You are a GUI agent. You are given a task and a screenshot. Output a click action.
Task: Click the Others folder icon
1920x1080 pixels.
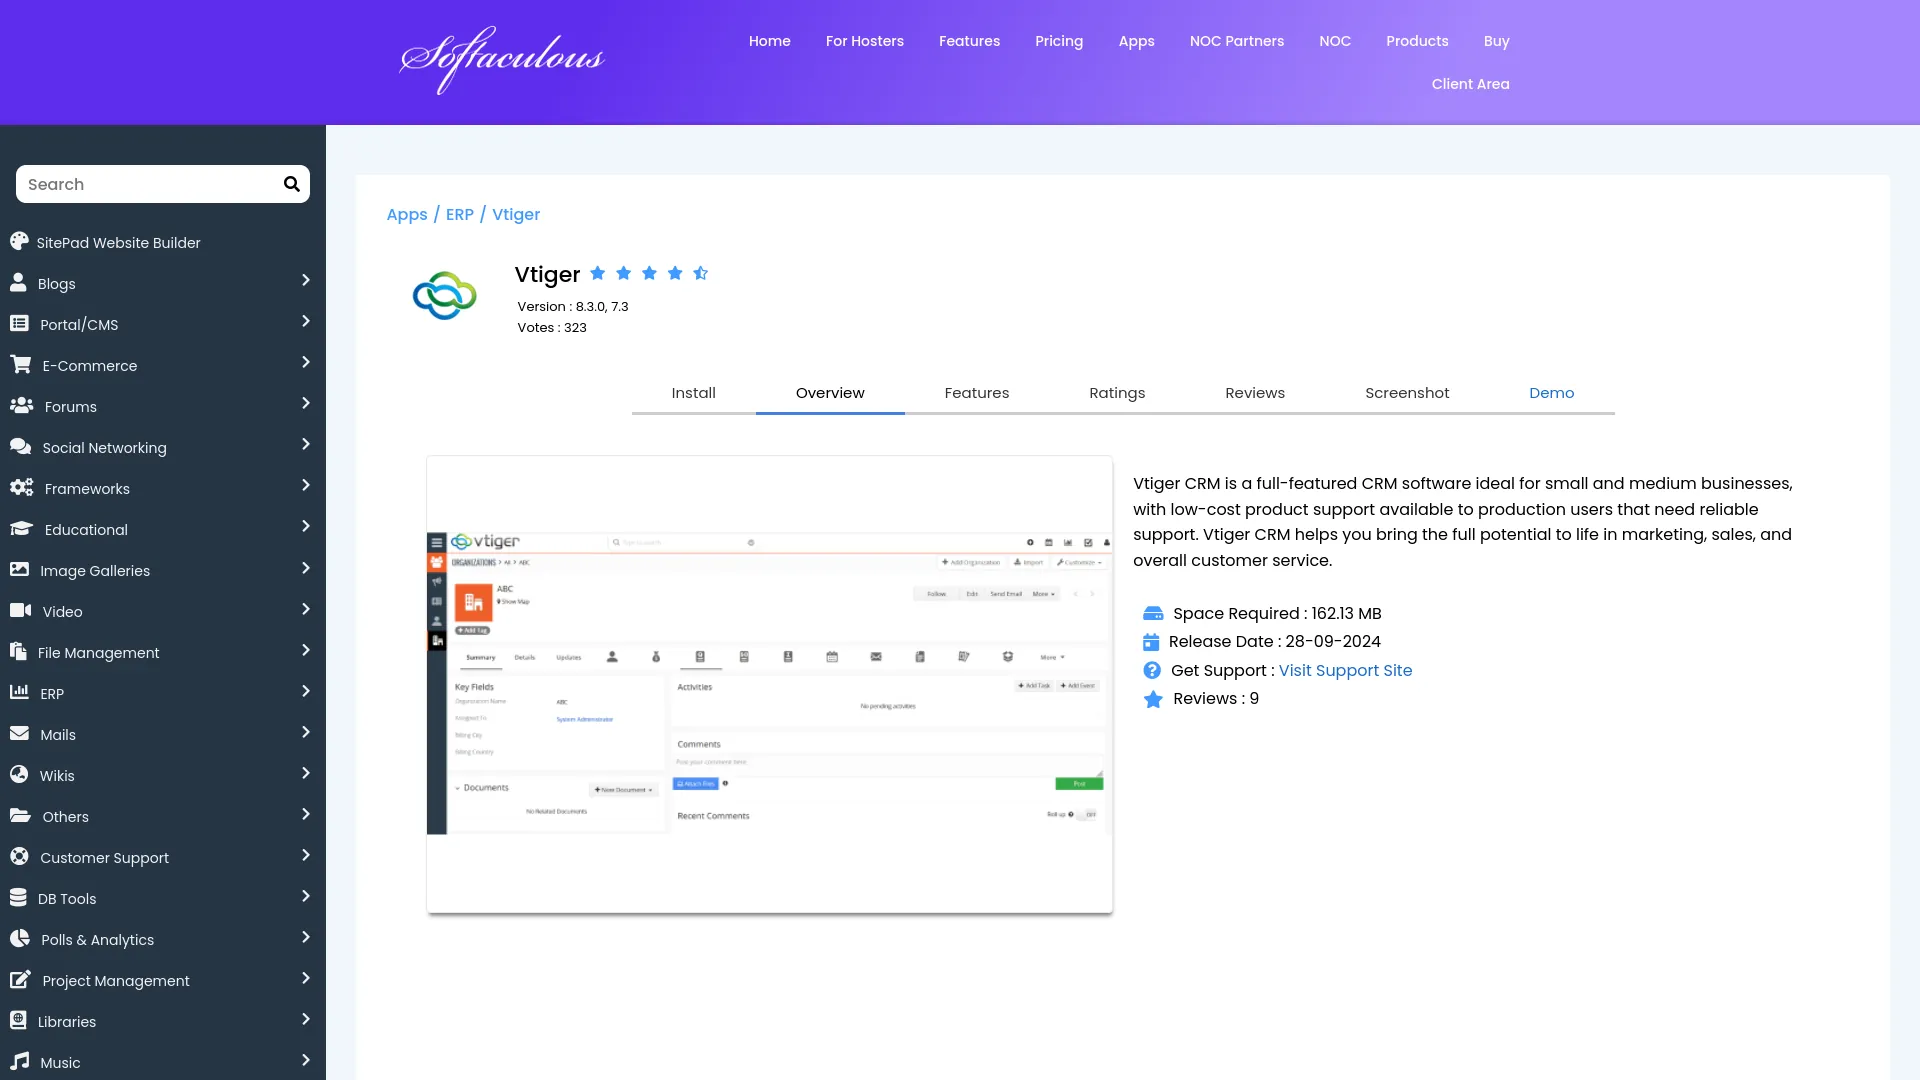20,815
